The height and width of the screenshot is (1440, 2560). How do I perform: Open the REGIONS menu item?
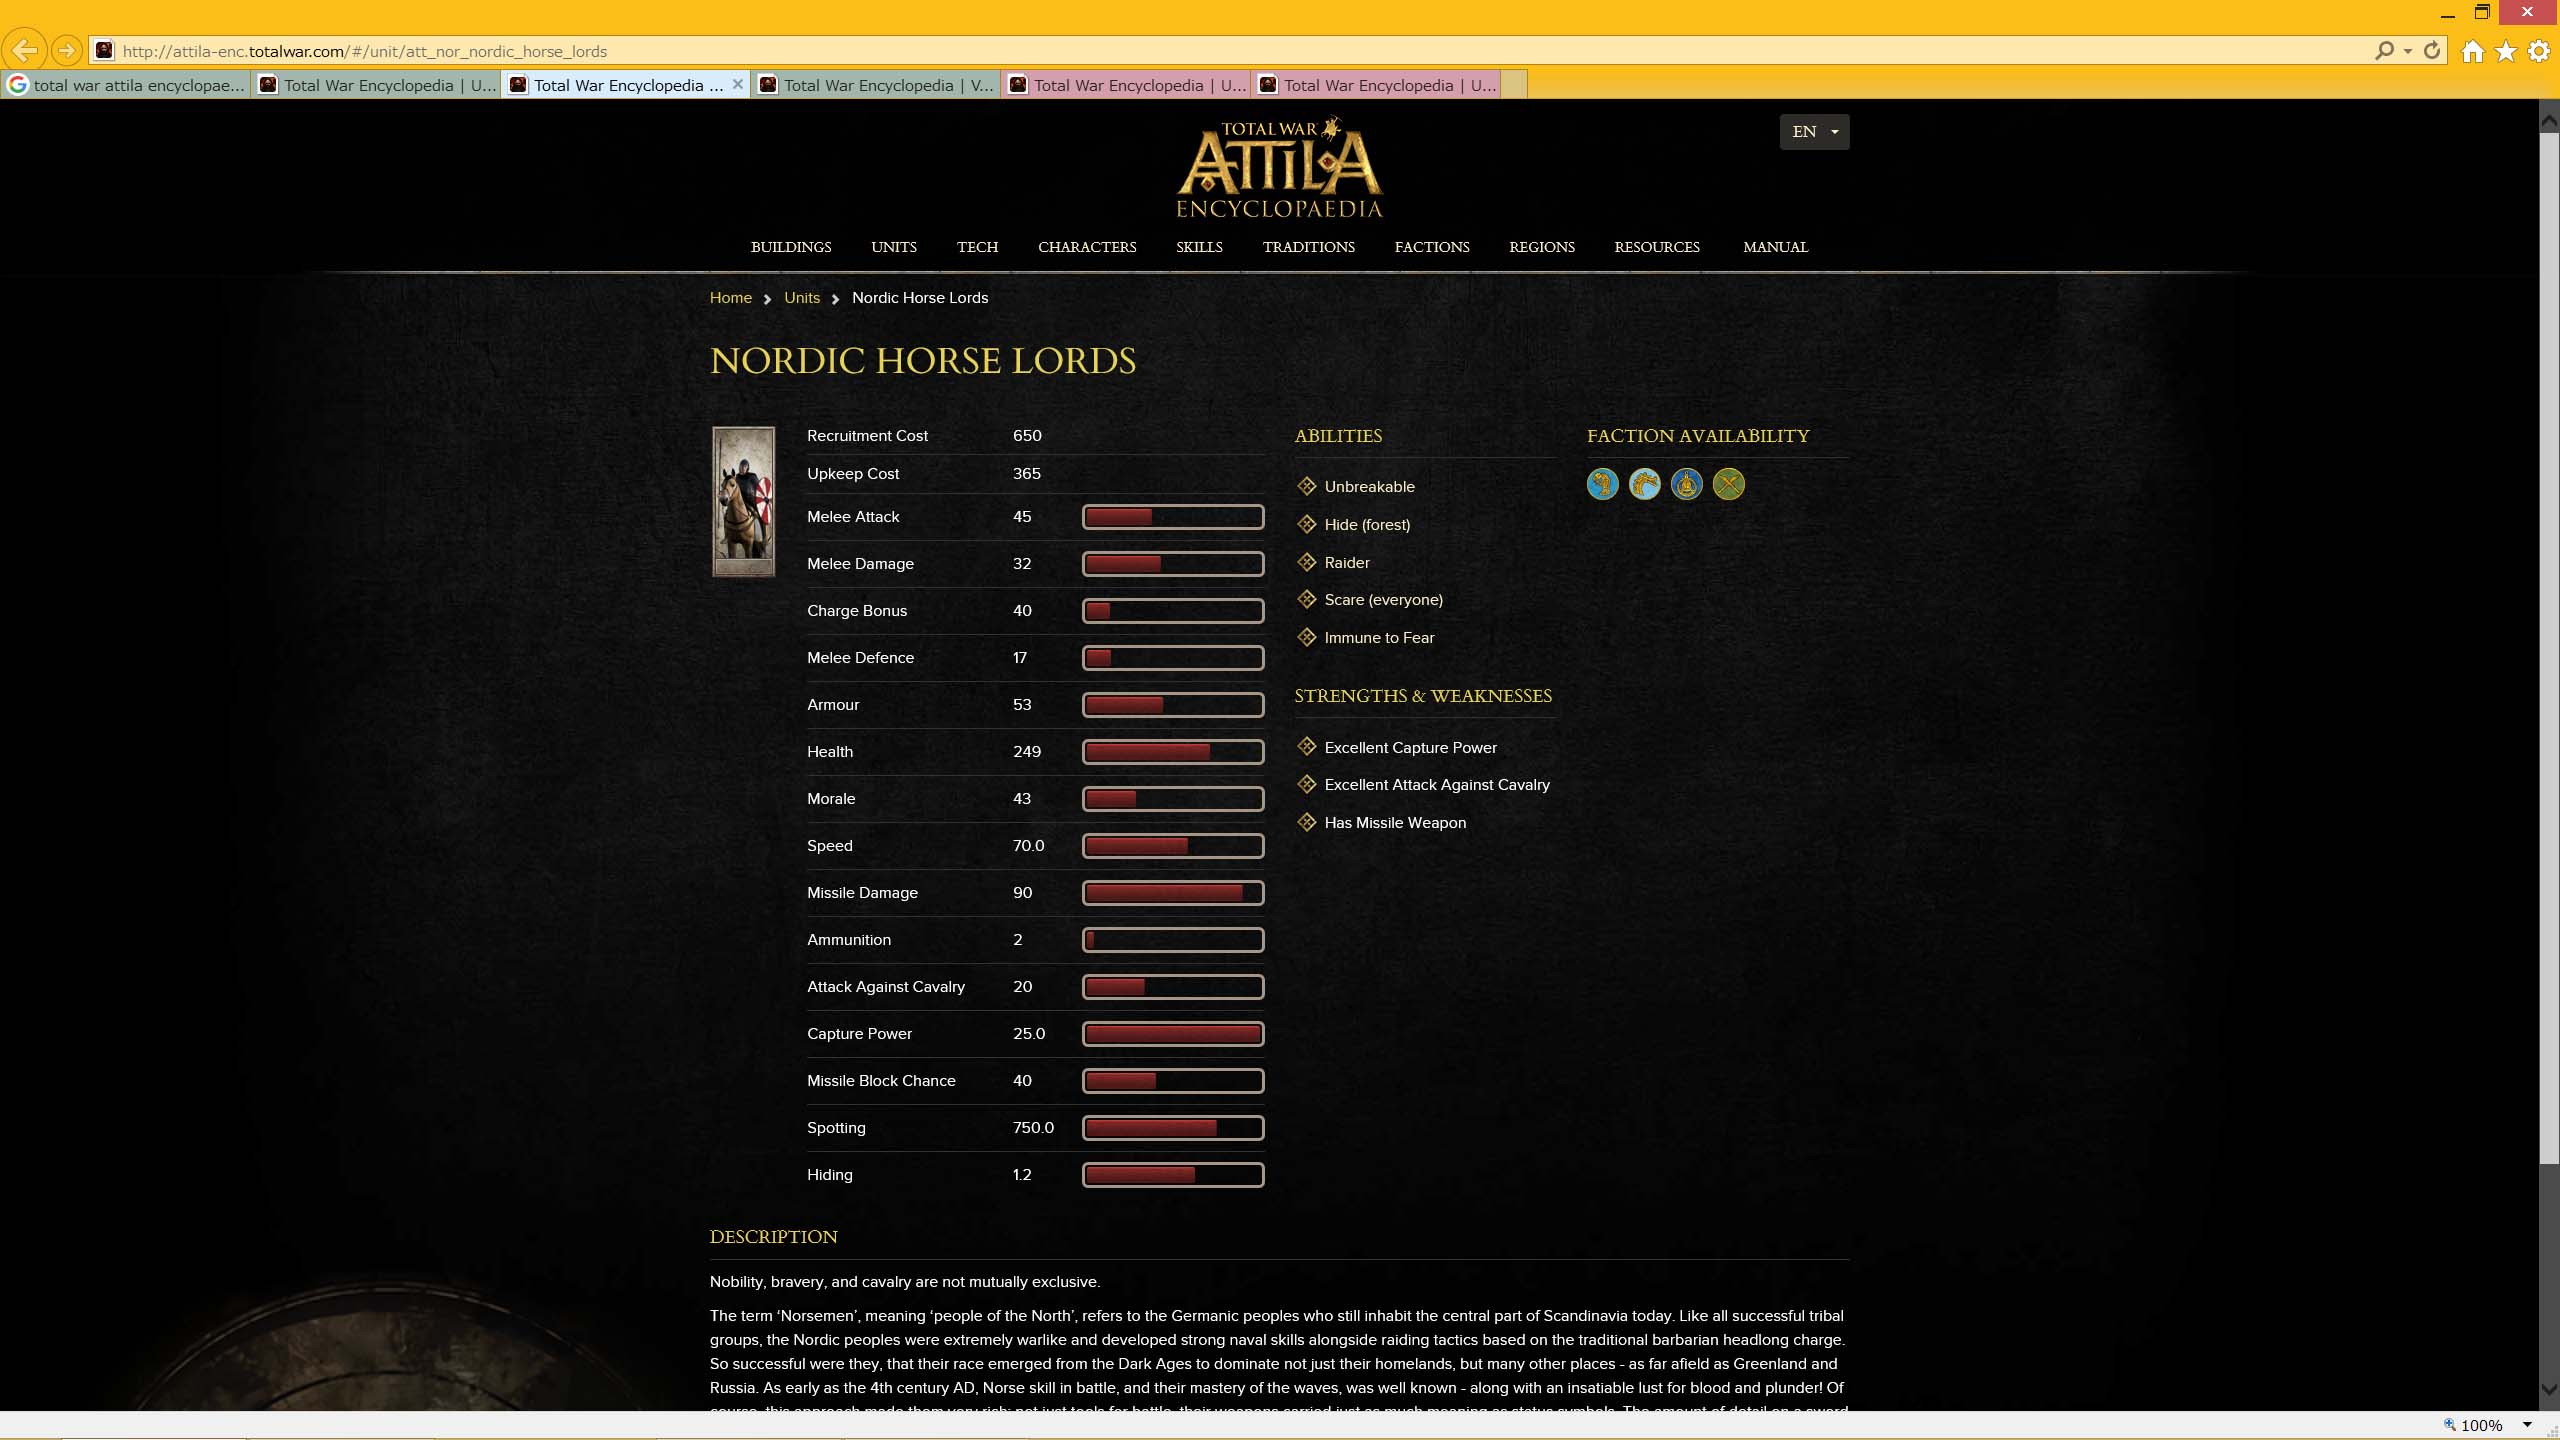tap(1541, 247)
